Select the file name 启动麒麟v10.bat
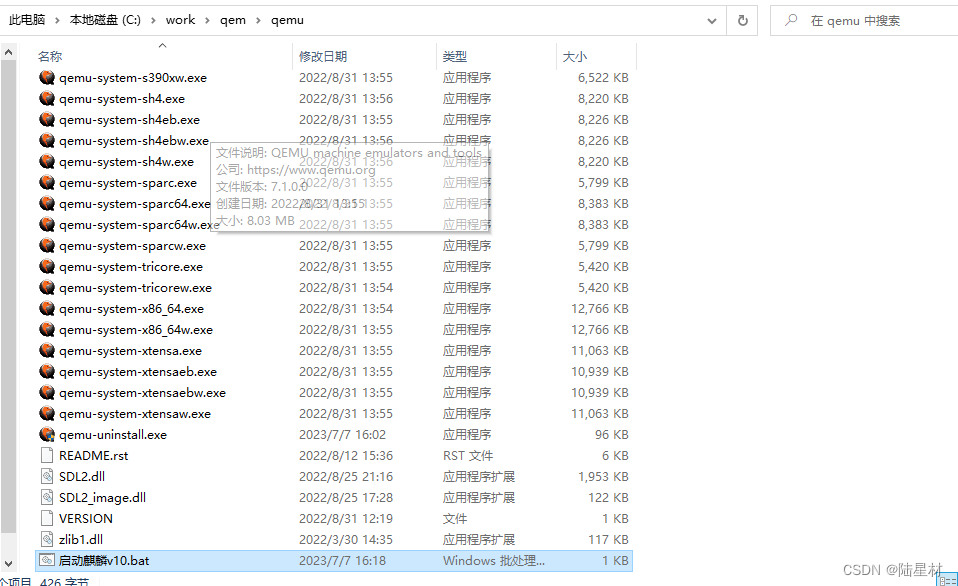Viewport: 958px width, 586px height. pyautogui.click(x=104, y=560)
